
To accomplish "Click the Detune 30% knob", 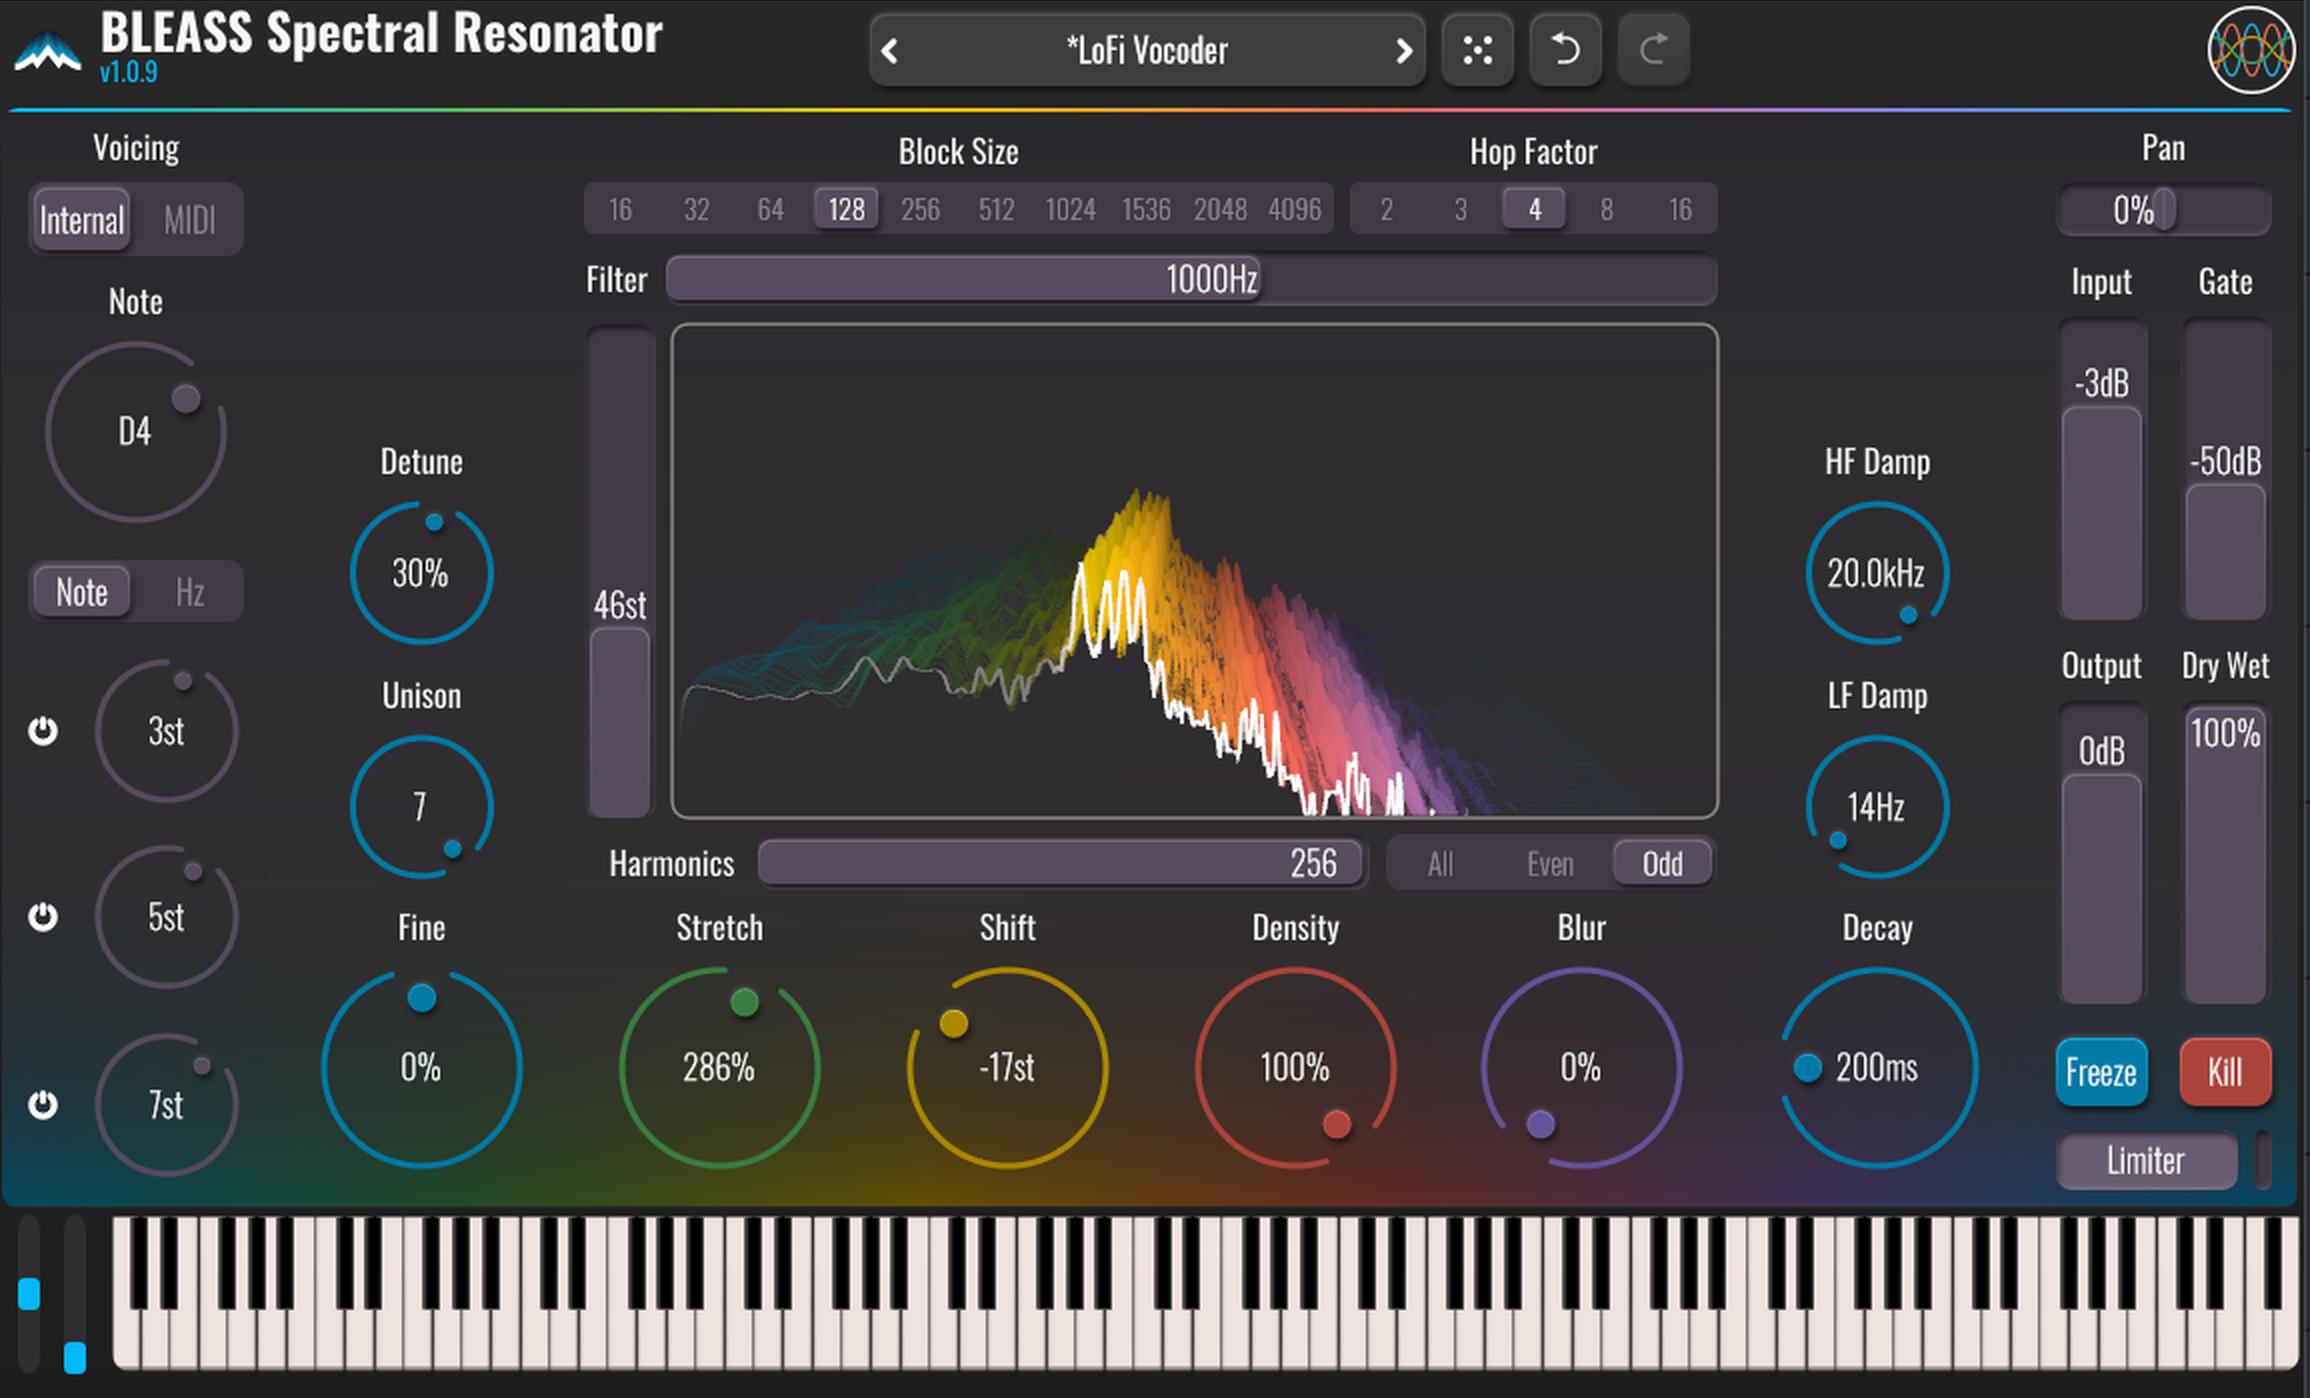I will (421, 573).
